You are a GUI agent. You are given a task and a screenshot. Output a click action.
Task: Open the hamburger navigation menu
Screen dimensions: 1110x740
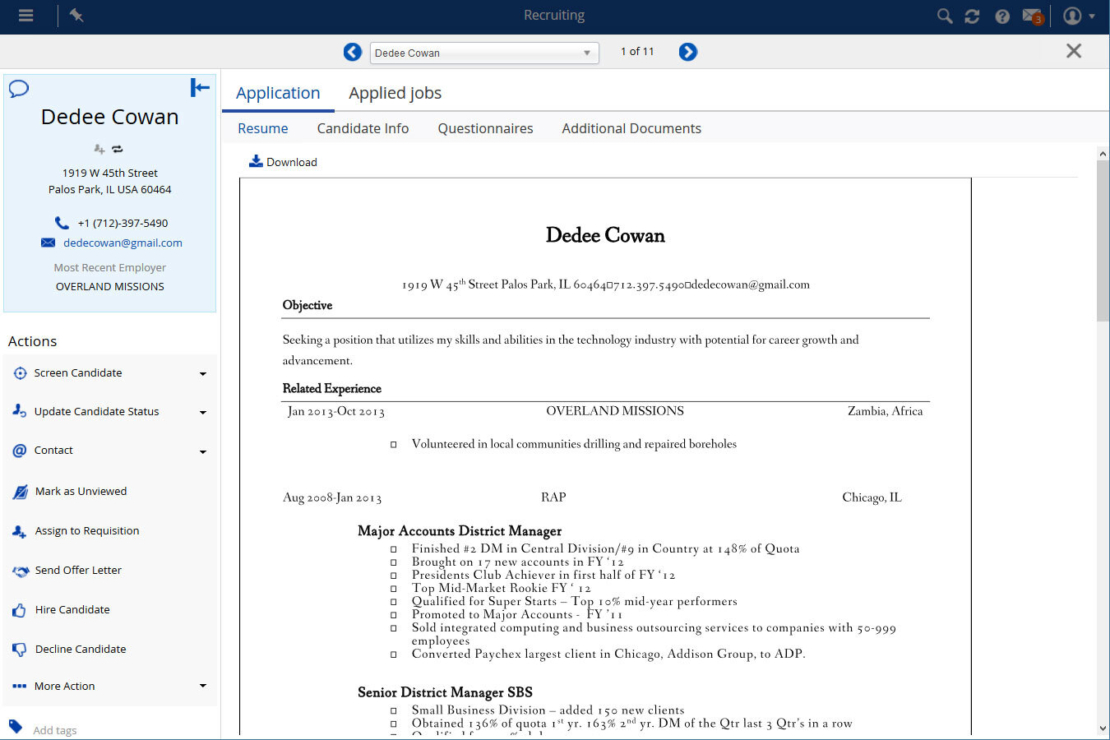click(26, 16)
